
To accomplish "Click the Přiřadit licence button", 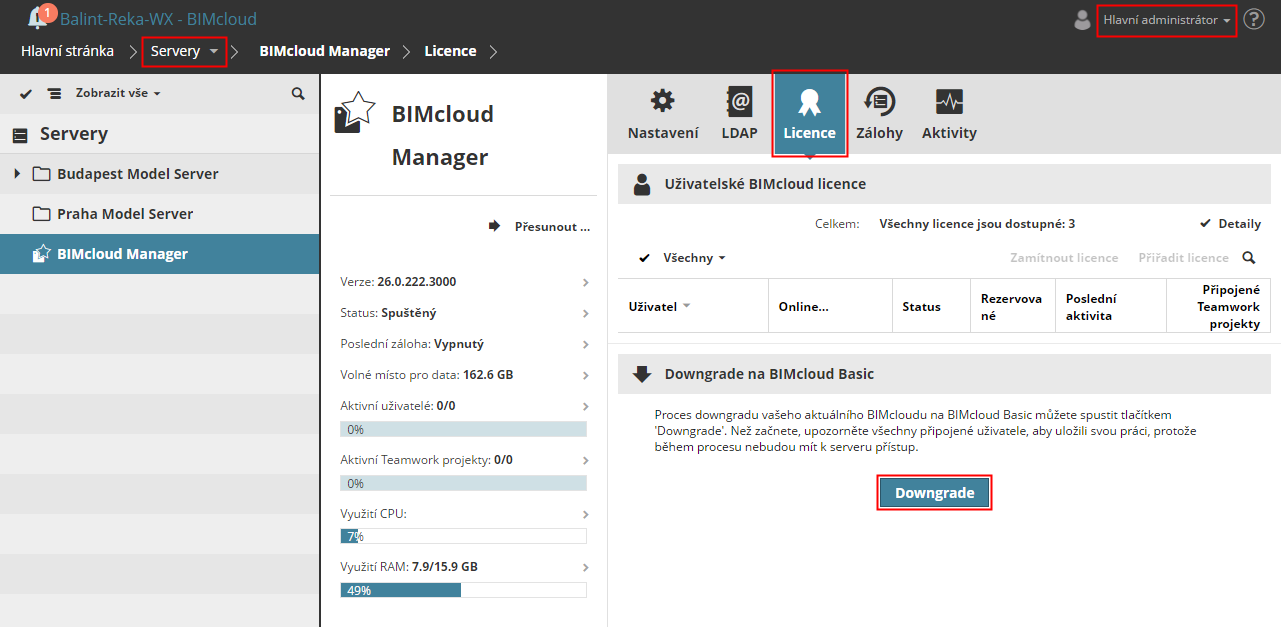I will pos(1183,258).
